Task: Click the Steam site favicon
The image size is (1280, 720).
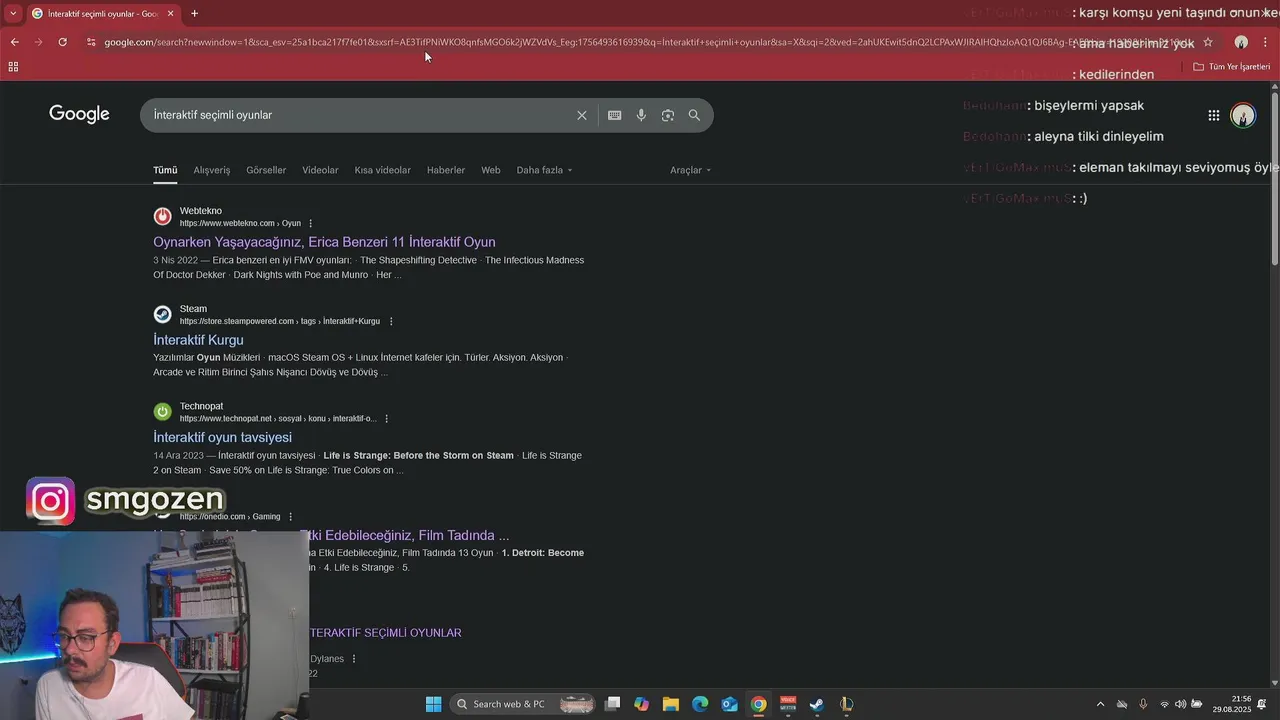Action: (162, 314)
